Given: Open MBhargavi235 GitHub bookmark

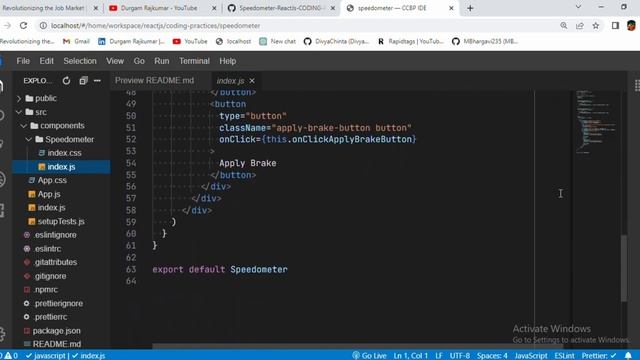Looking at the screenshot, I should pyautogui.click(x=485, y=41).
